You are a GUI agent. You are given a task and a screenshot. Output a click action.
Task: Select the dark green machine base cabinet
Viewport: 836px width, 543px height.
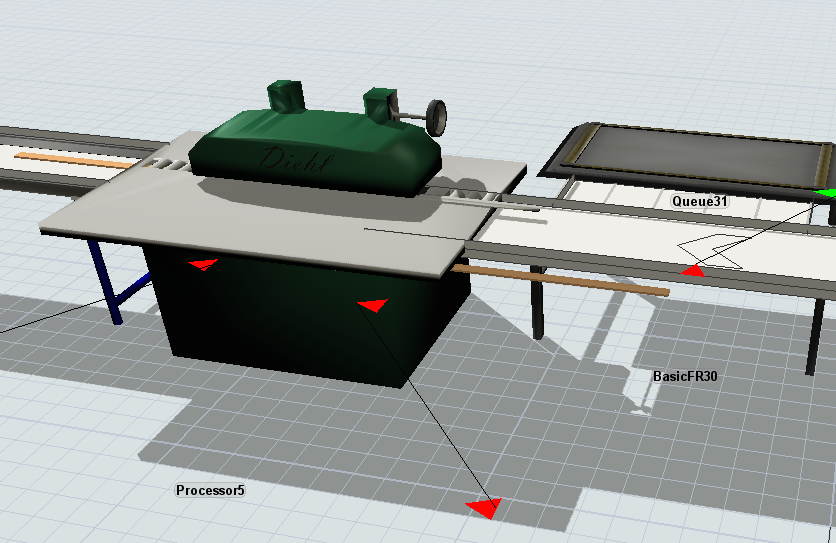[x=300, y=330]
